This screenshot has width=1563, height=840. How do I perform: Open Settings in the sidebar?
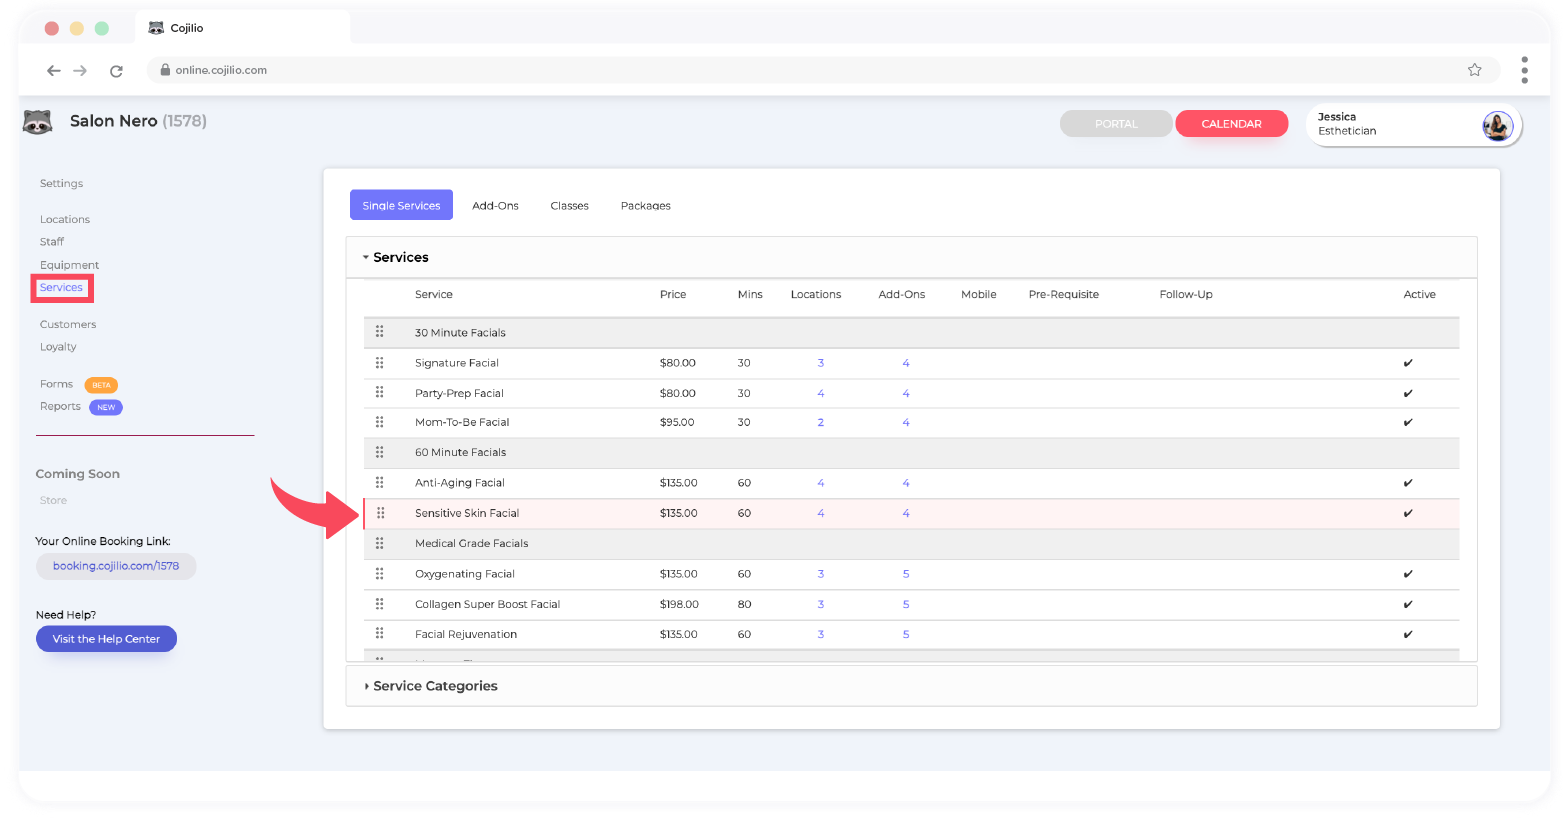61,183
